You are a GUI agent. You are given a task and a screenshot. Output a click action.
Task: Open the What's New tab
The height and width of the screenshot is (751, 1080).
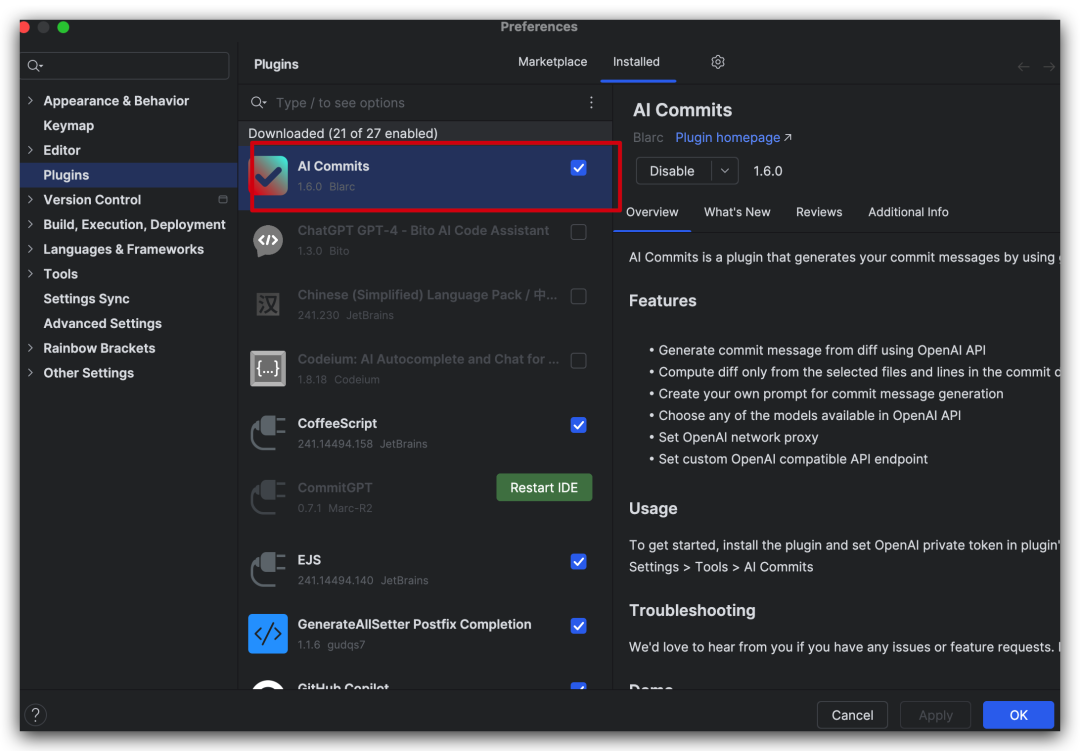pyautogui.click(x=737, y=212)
